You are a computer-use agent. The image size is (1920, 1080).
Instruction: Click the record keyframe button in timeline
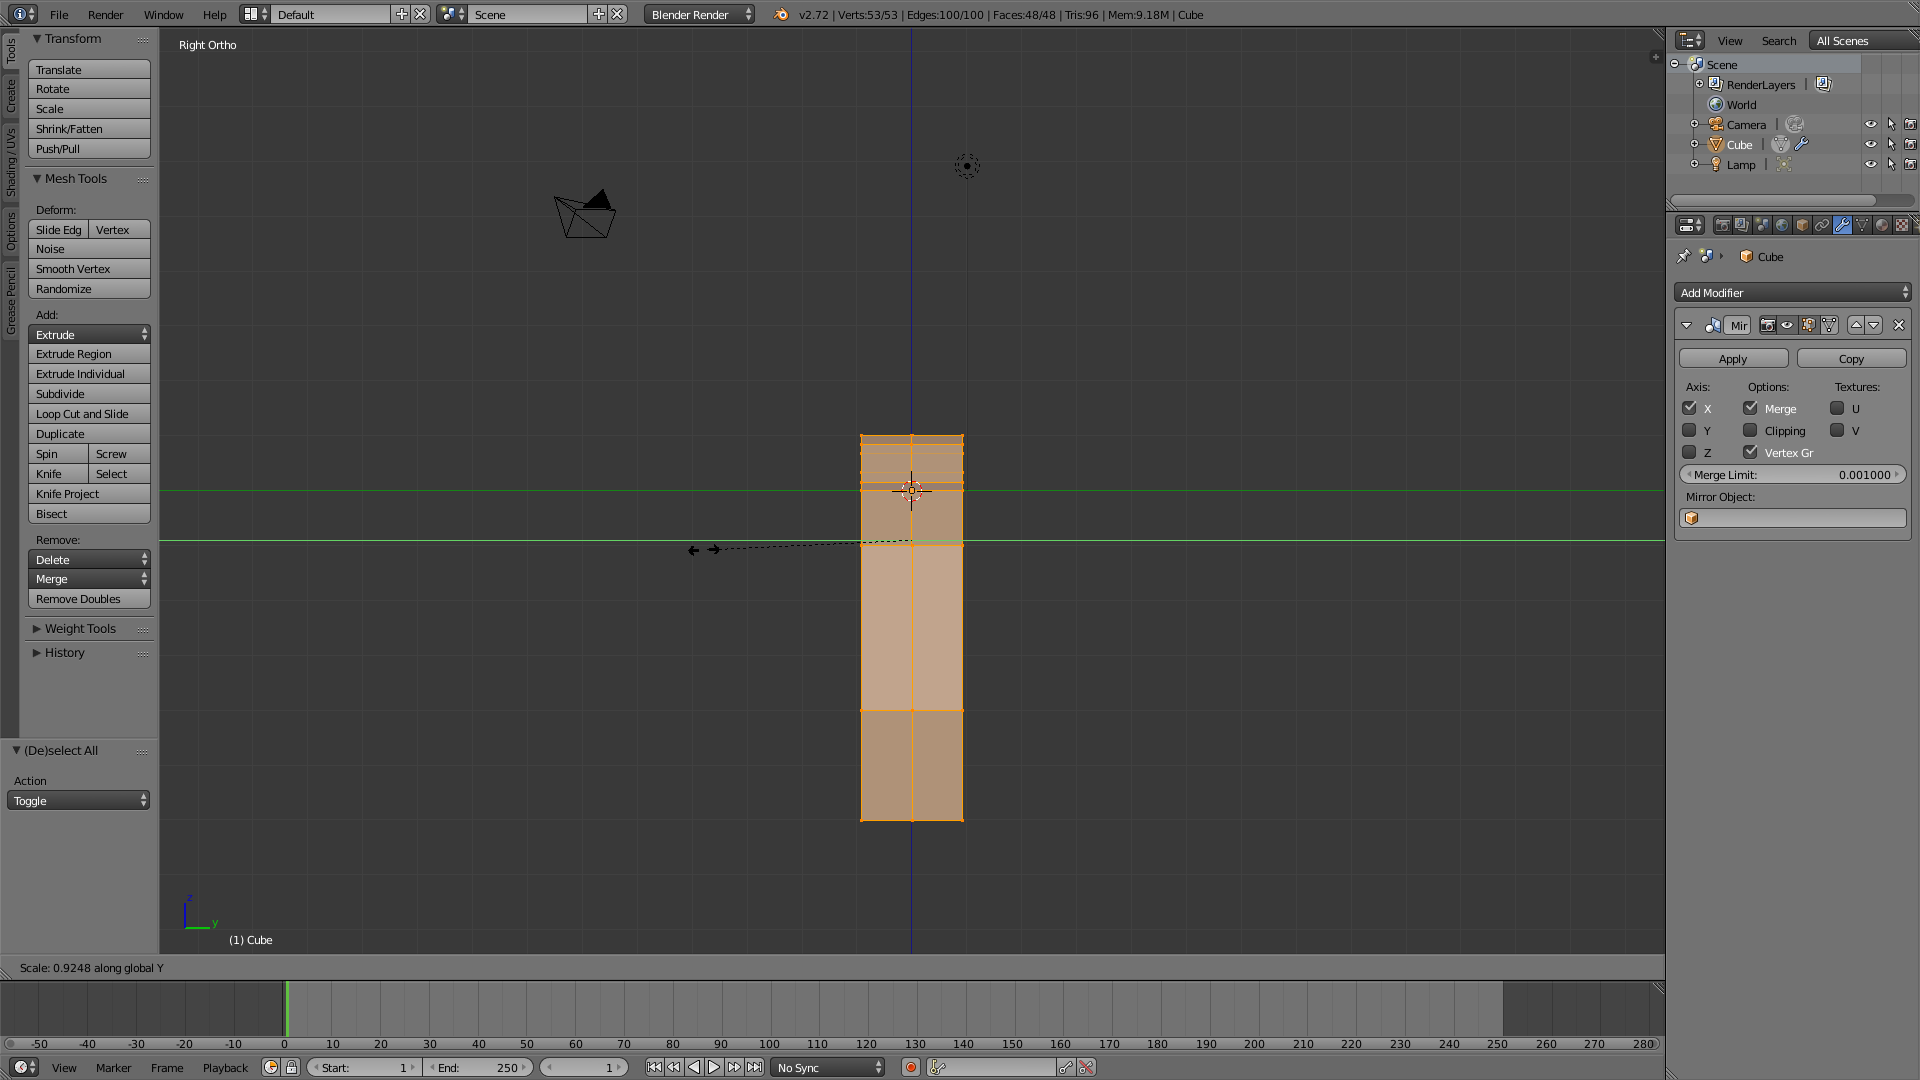point(910,1068)
